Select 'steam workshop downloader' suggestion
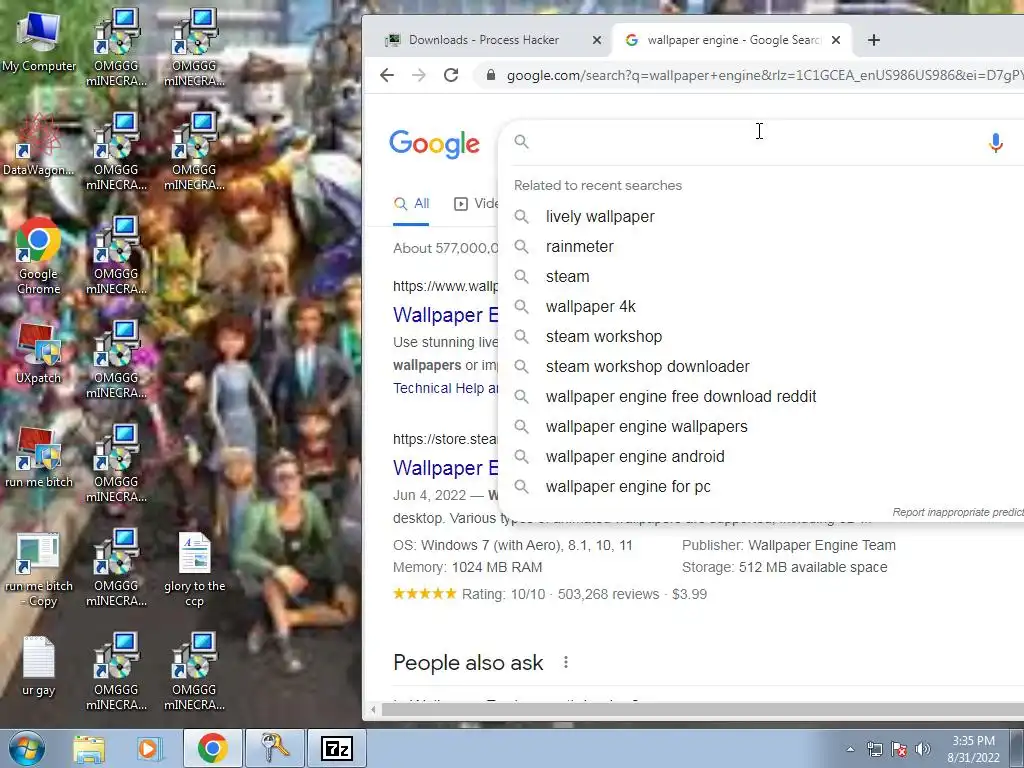Viewport: 1024px width, 768px height. pyautogui.click(x=647, y=367)
